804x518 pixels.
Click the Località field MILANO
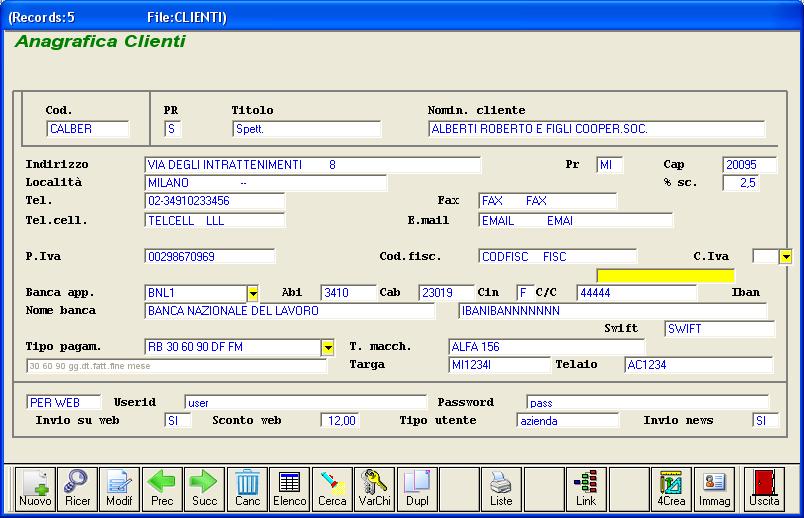click(266, 183)
